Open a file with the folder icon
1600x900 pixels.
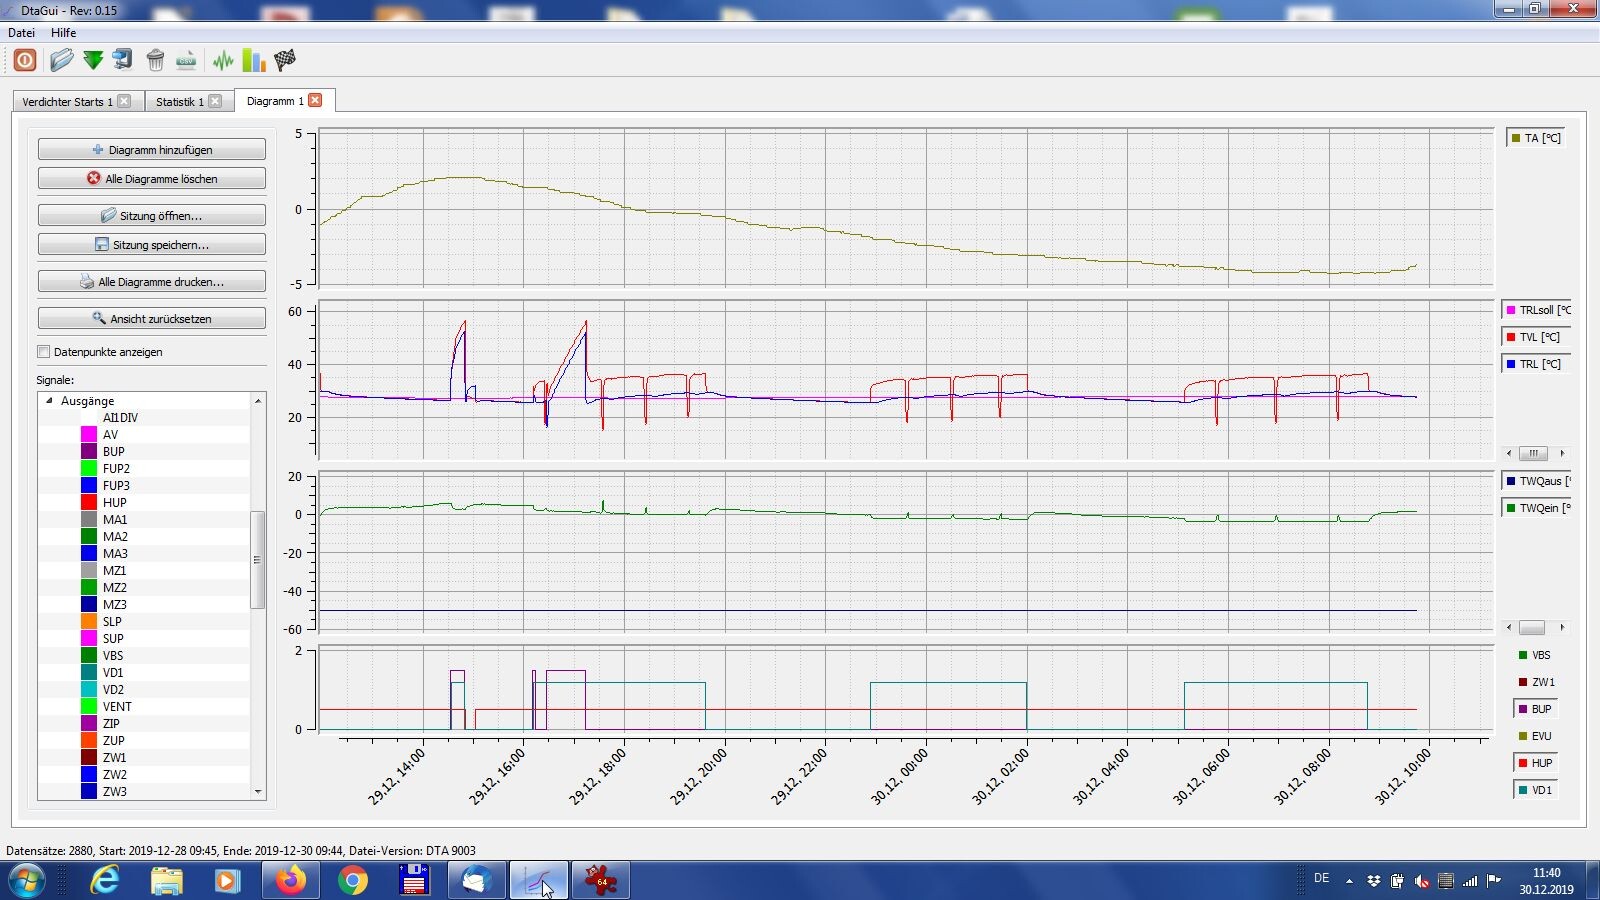[x=61, y=60]
